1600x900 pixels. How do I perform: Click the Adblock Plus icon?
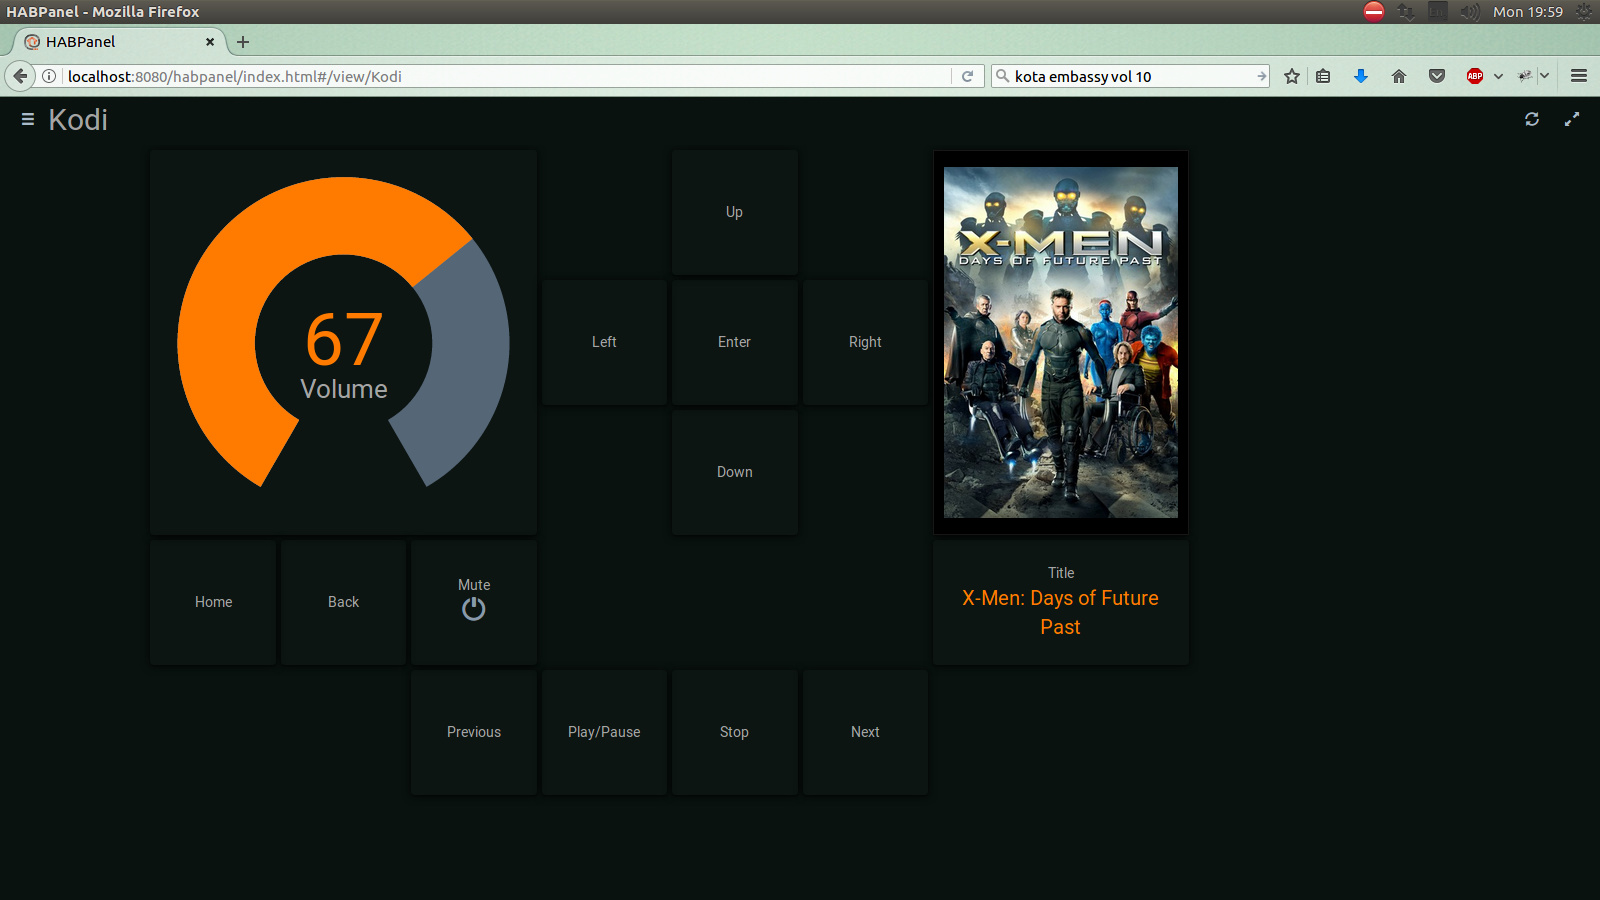(1474, 77)
